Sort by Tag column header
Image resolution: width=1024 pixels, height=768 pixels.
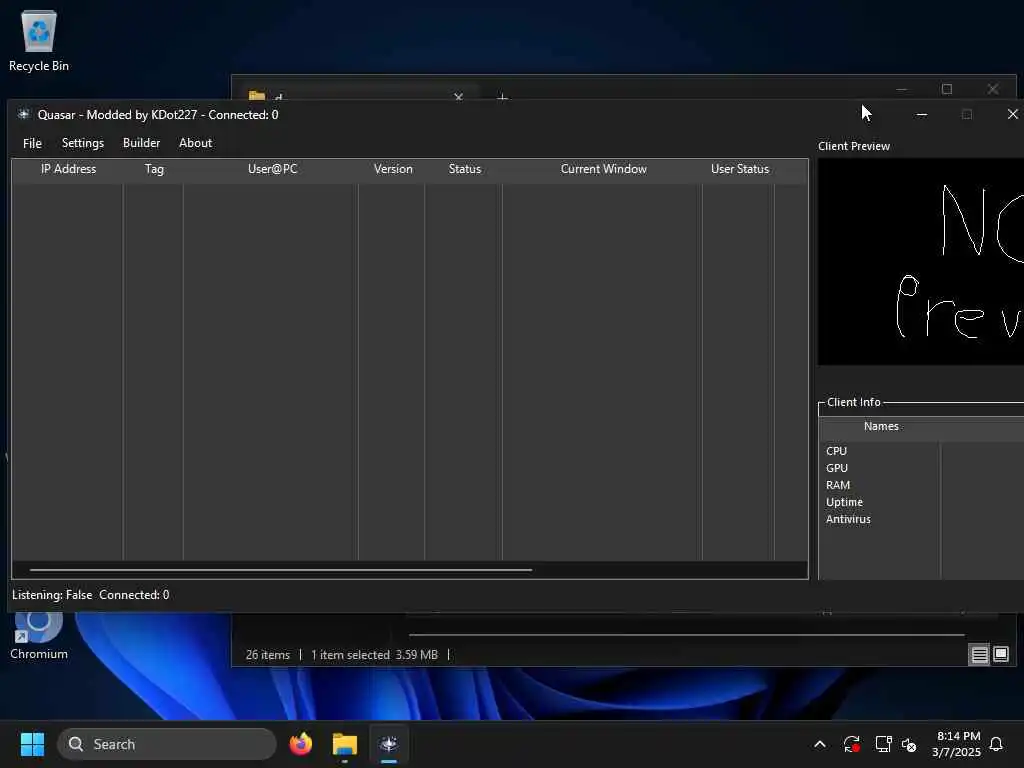pyautogui.click(x=154, y=169)
